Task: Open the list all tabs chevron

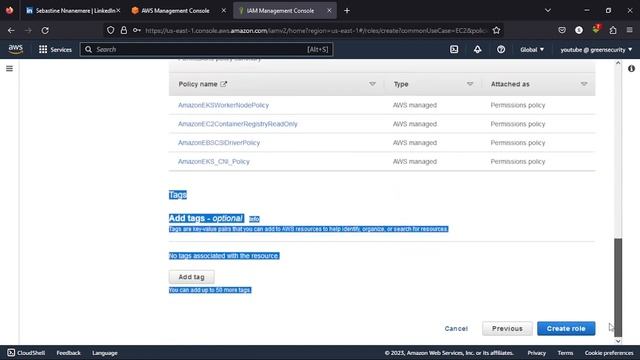Action: [x=548, y=11]
